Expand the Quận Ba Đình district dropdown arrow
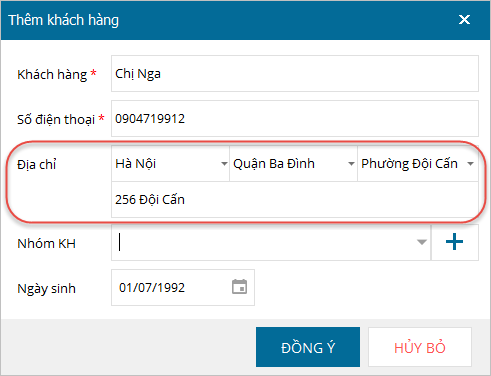491x376 pixels. tap(351, 164)
